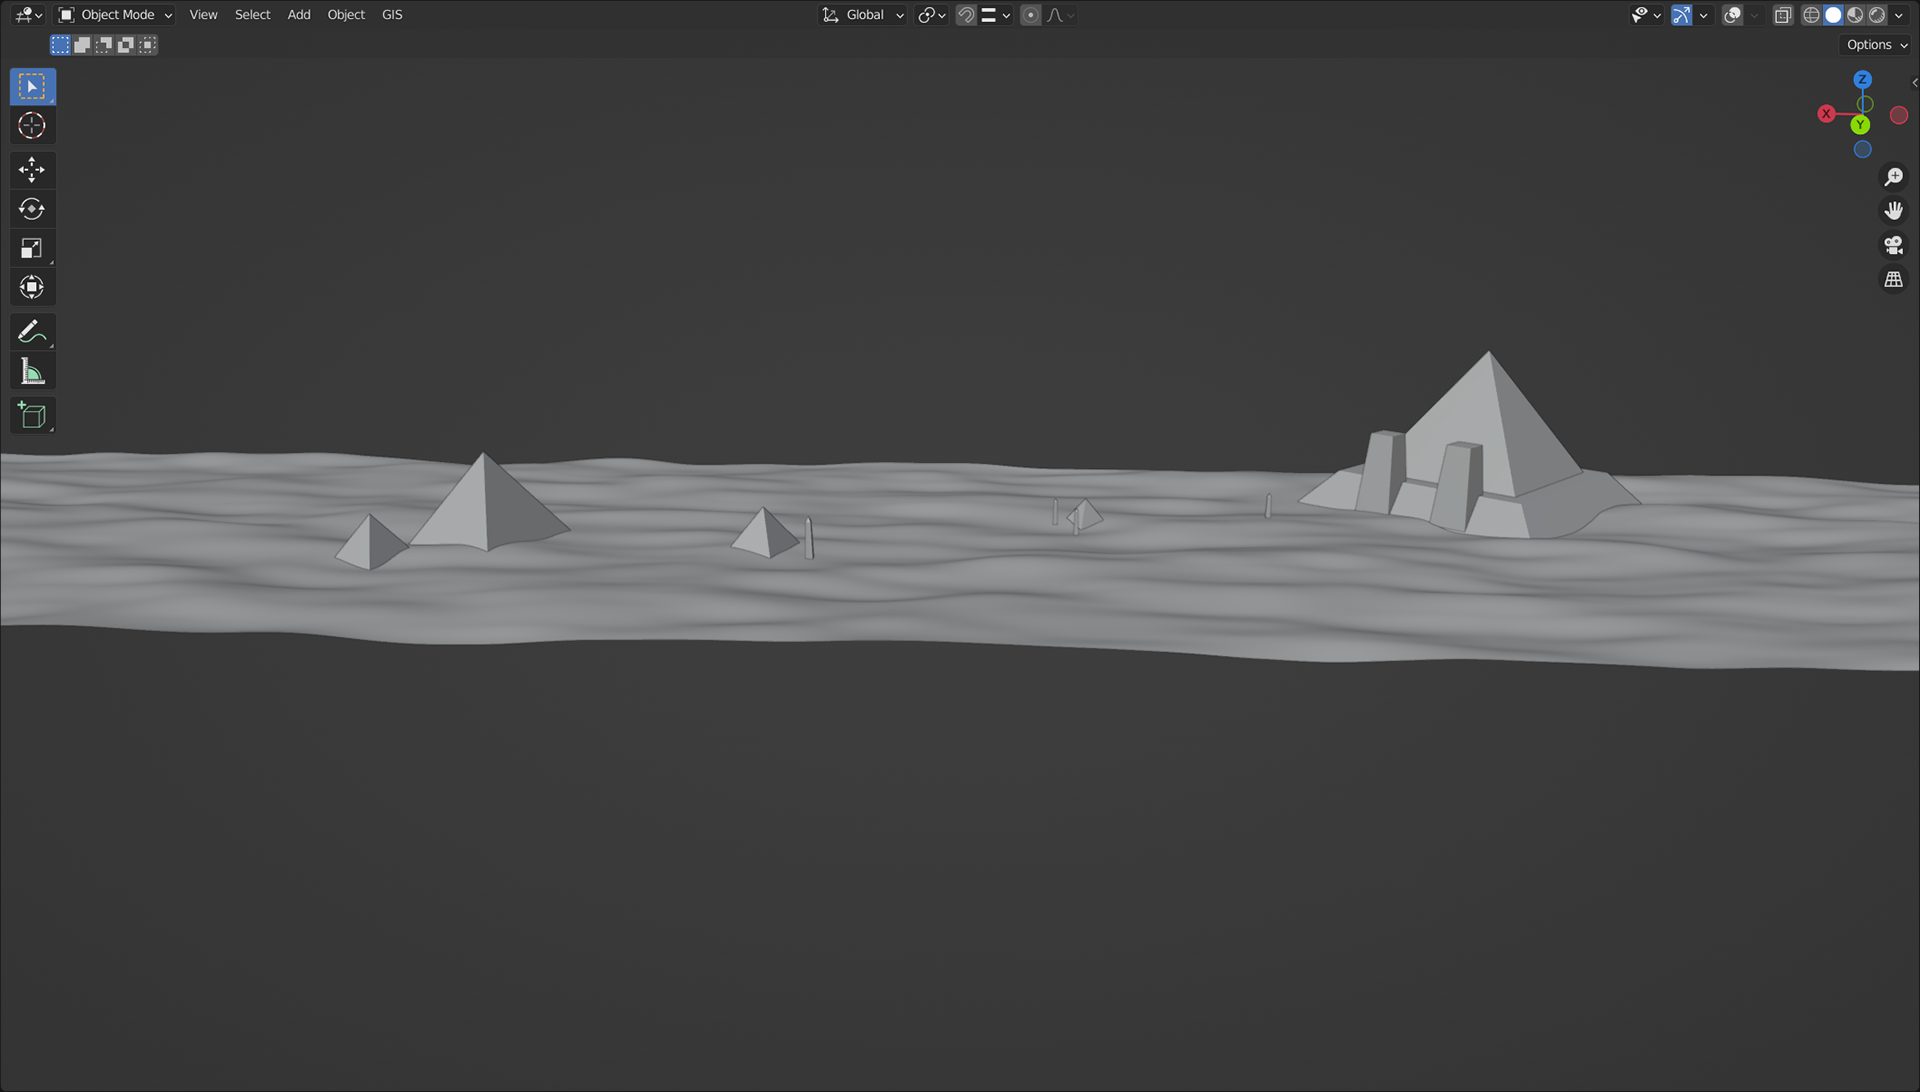Open the GIS menu
Image resolution: width=1920 pixels, height=1092 pixels.
tap(392, 15)
